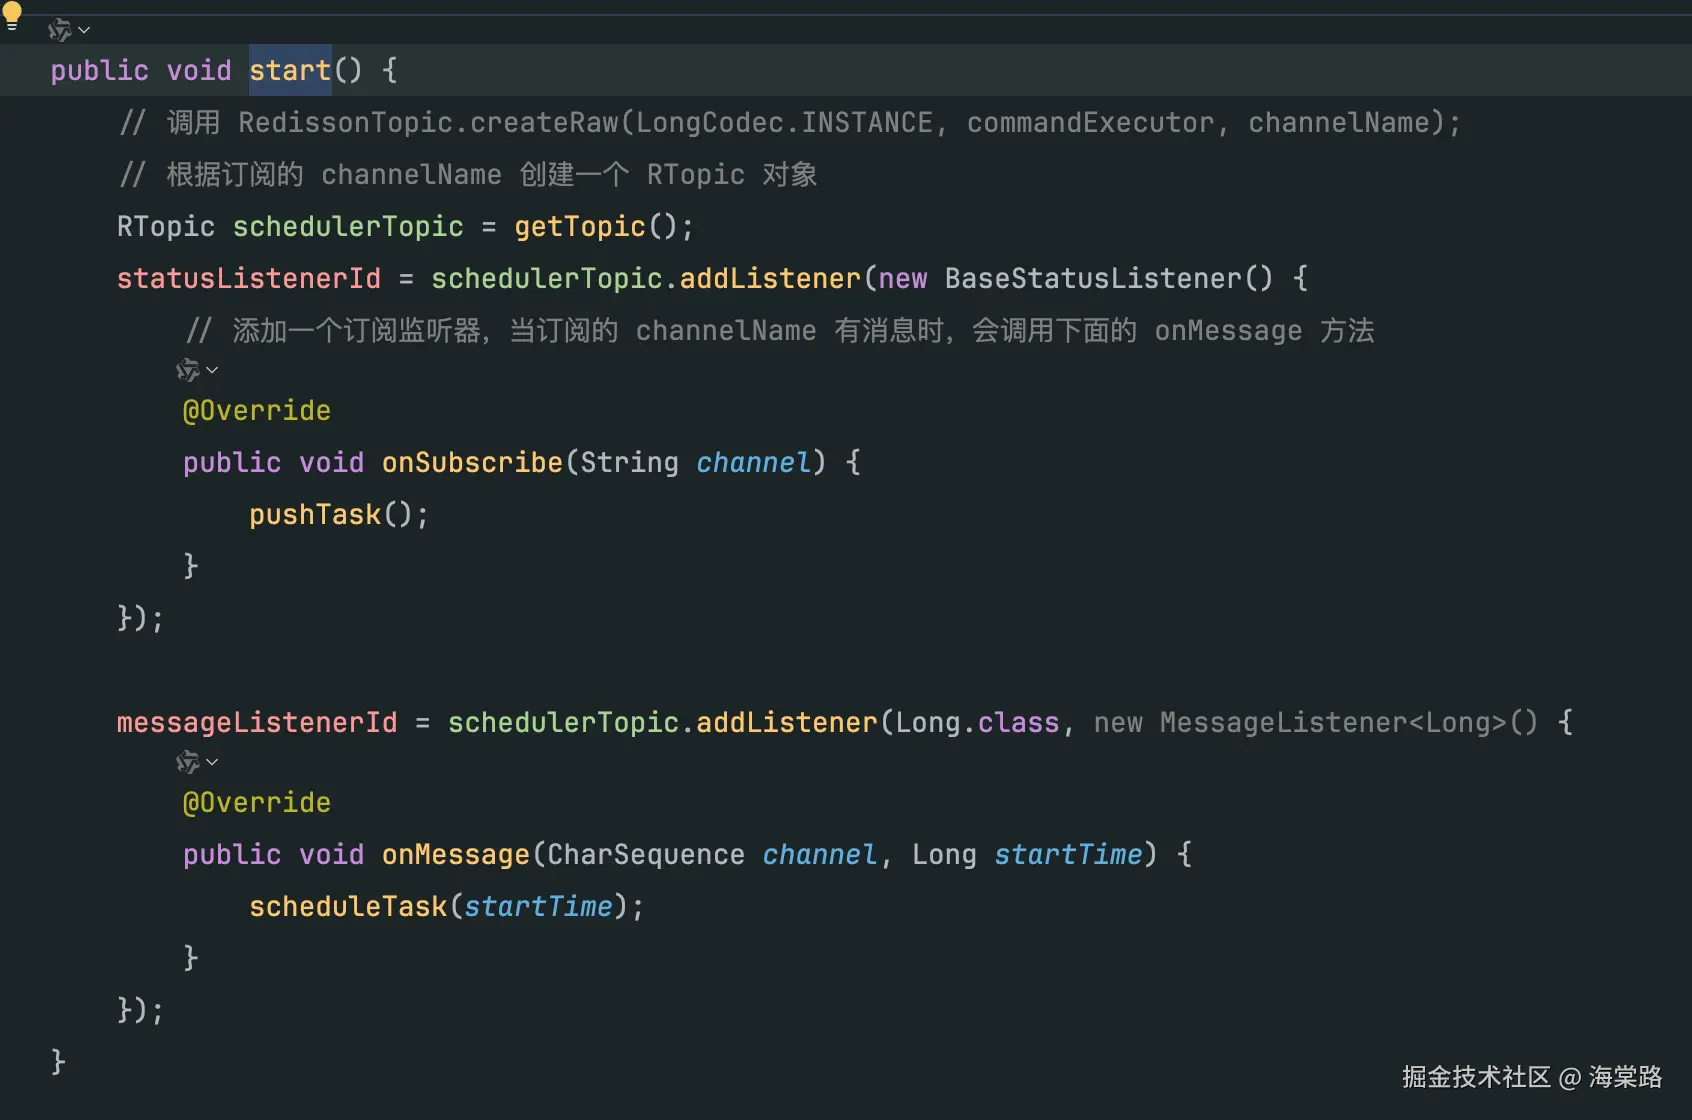Expand the AI chevron above the onMessage method
Screen dimensions: 1692x1120
(212, 762)
